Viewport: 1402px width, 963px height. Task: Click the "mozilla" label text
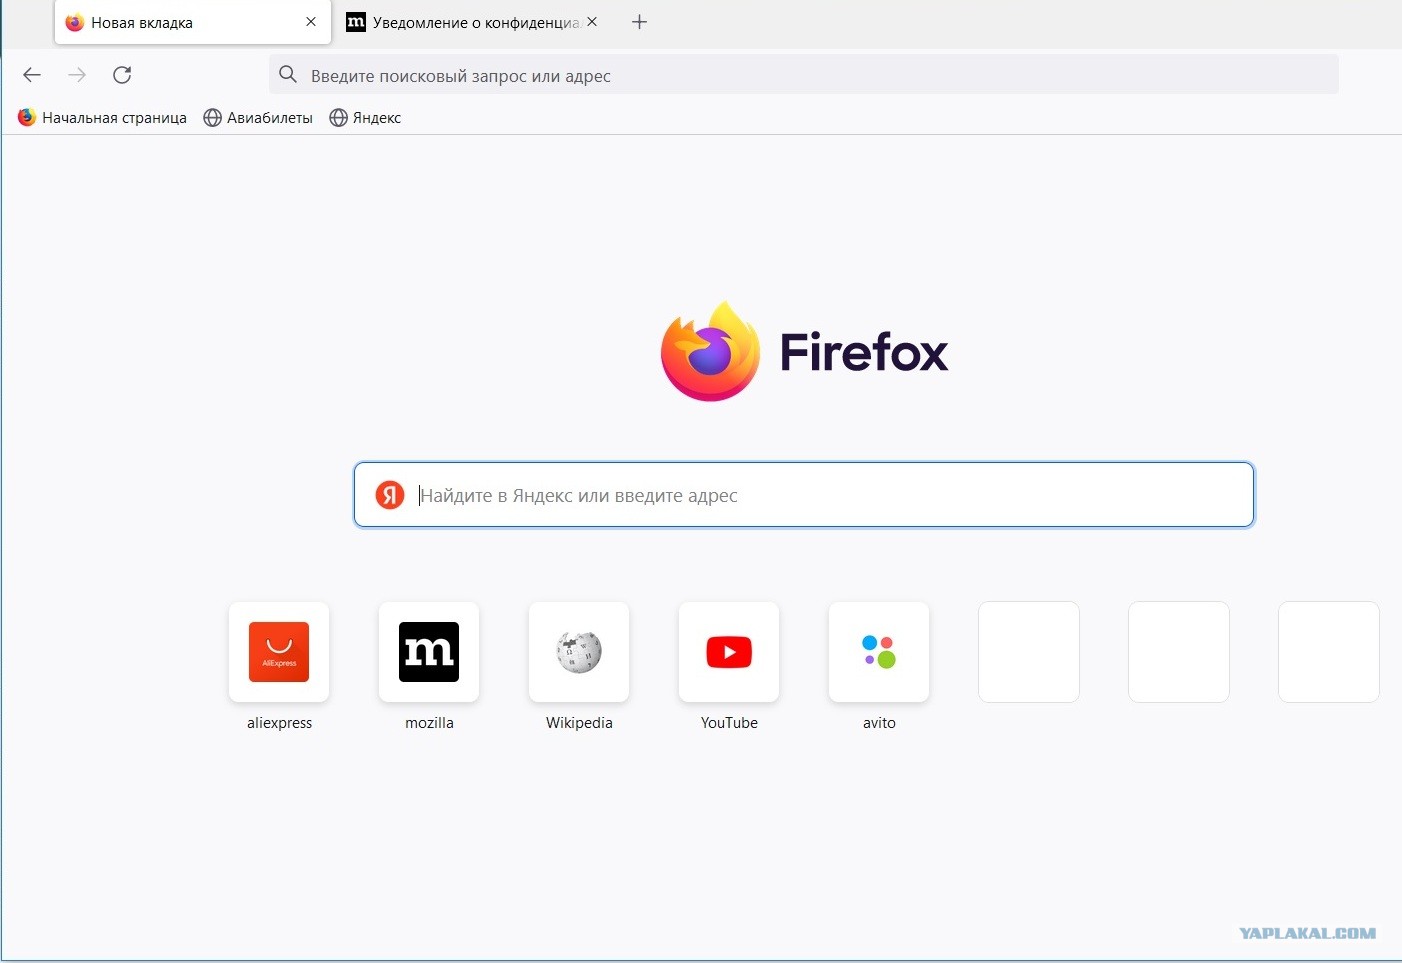pos(429,723)
